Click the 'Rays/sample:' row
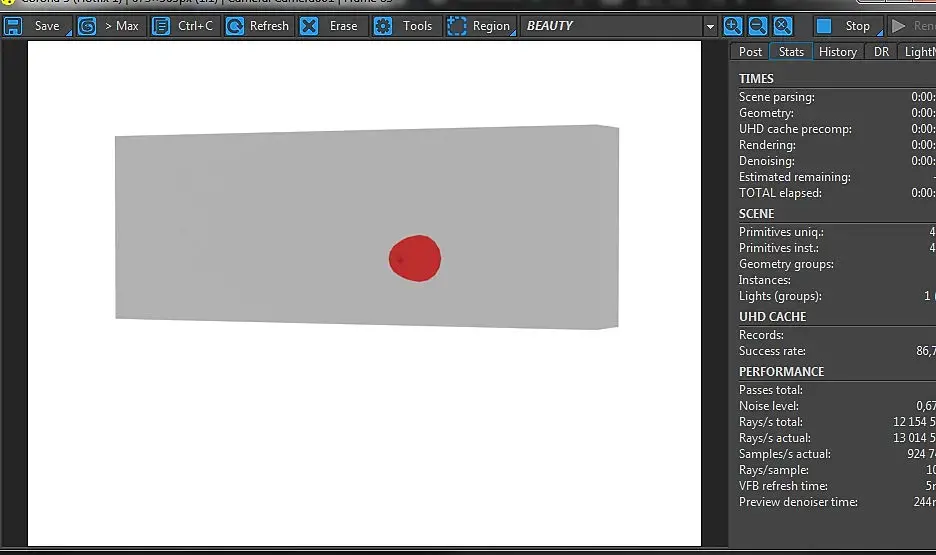 coord(837,470)
